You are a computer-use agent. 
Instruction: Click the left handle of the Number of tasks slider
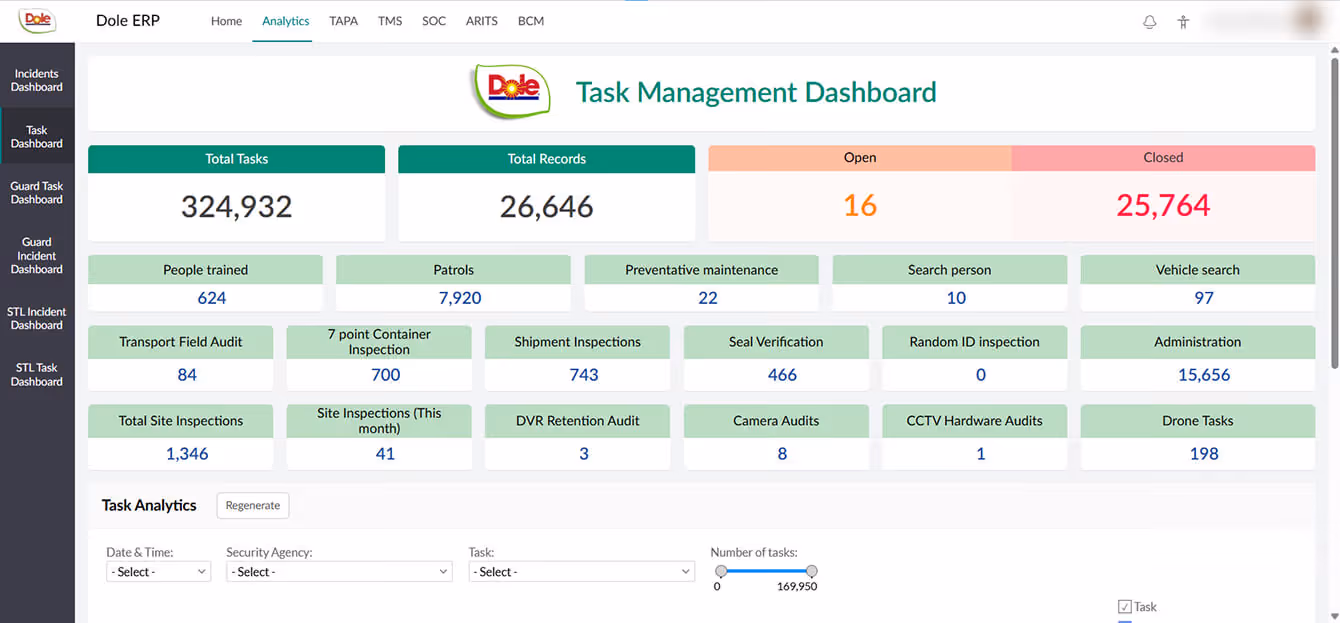[x=720, y=571]
